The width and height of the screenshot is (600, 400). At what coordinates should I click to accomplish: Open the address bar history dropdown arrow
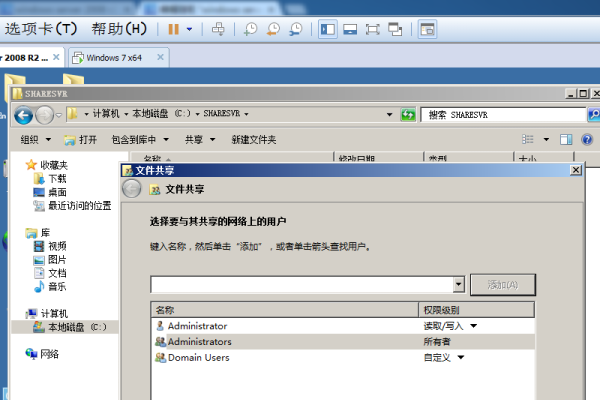(x=389, y=114)
